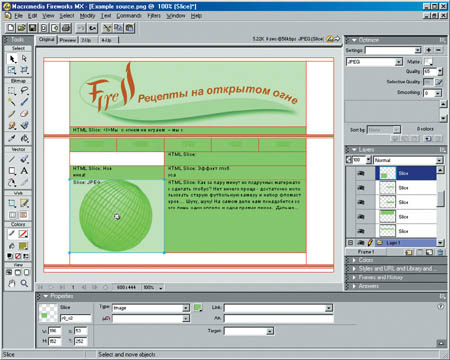The image size is (450, 360).
Task: Open the Matte color swatch
Action: [x=428, y=62]
